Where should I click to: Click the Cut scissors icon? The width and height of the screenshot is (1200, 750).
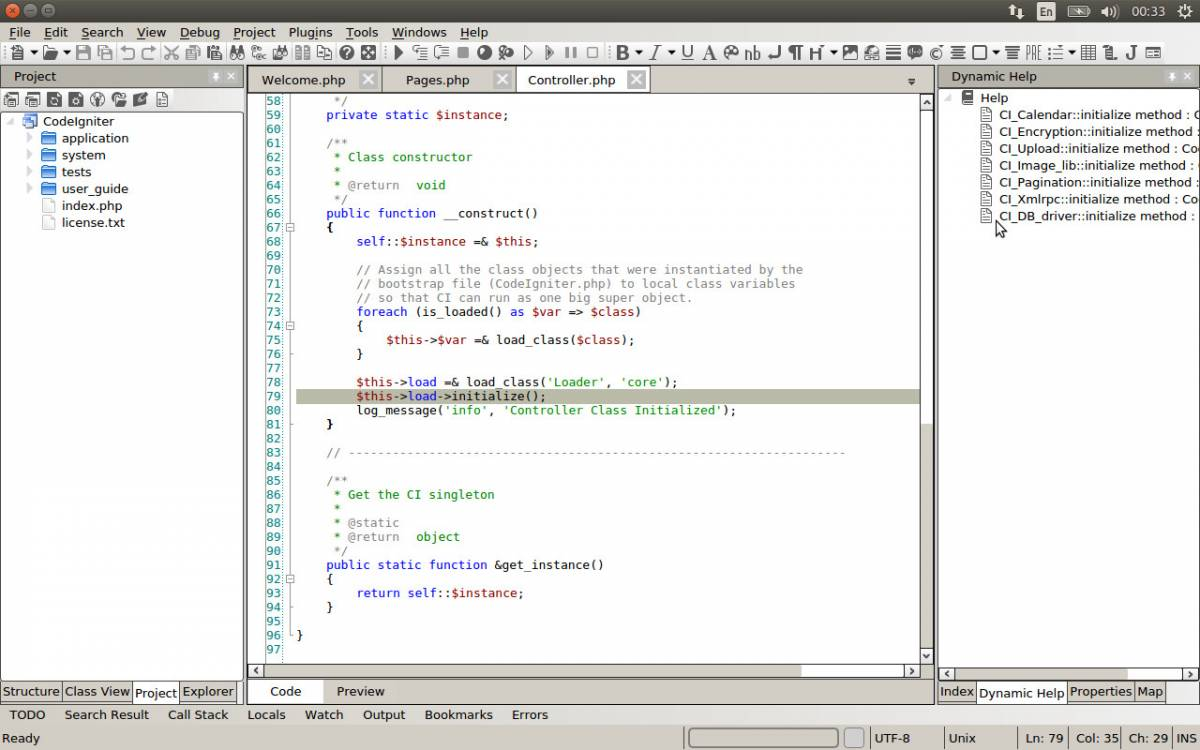tap(171, 53)
